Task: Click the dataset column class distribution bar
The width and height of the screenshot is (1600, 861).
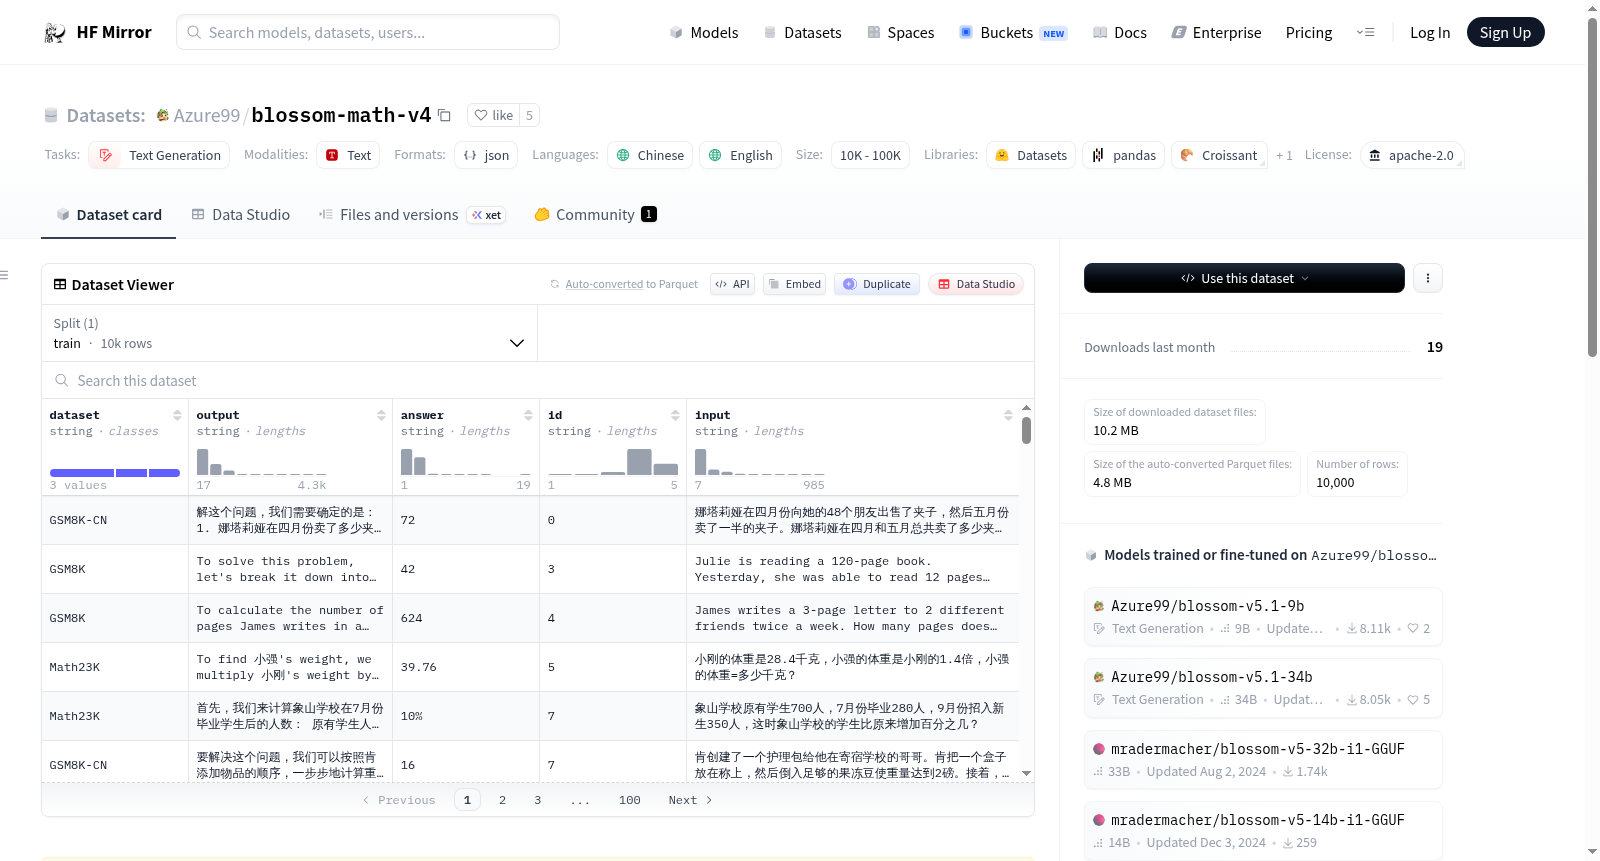Action: point(115,473)
